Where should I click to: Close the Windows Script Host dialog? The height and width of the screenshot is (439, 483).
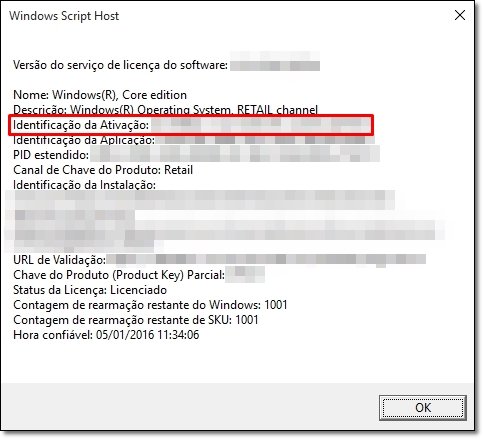tap(460, 15)
